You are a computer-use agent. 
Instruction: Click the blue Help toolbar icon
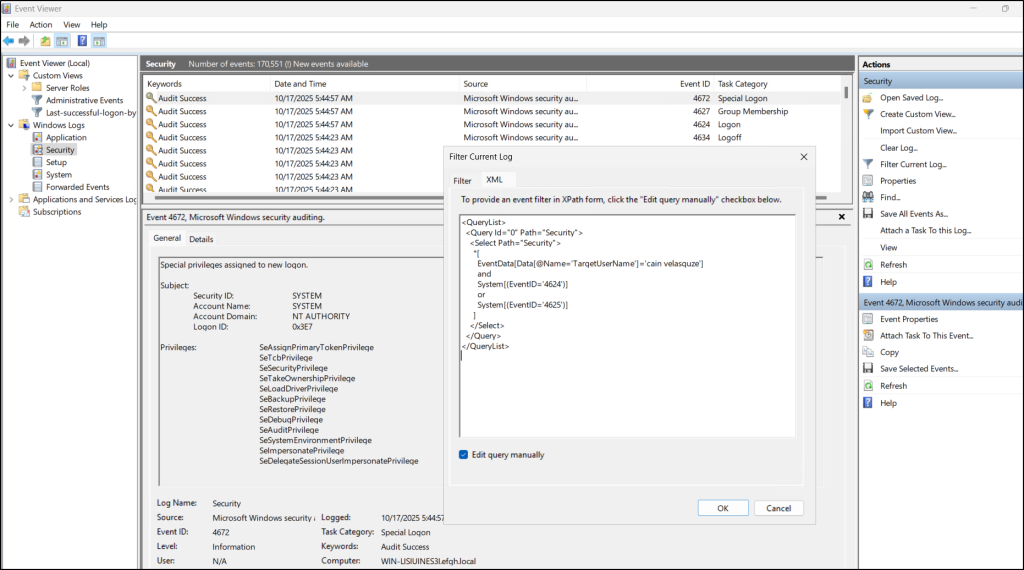point(82,41)
